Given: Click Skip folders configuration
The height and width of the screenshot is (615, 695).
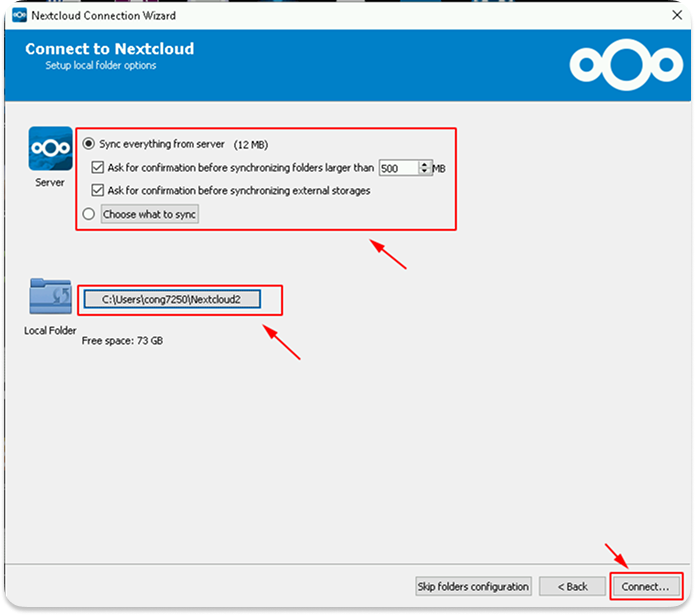Looking at the screenshot, I should tap(473, 586).
